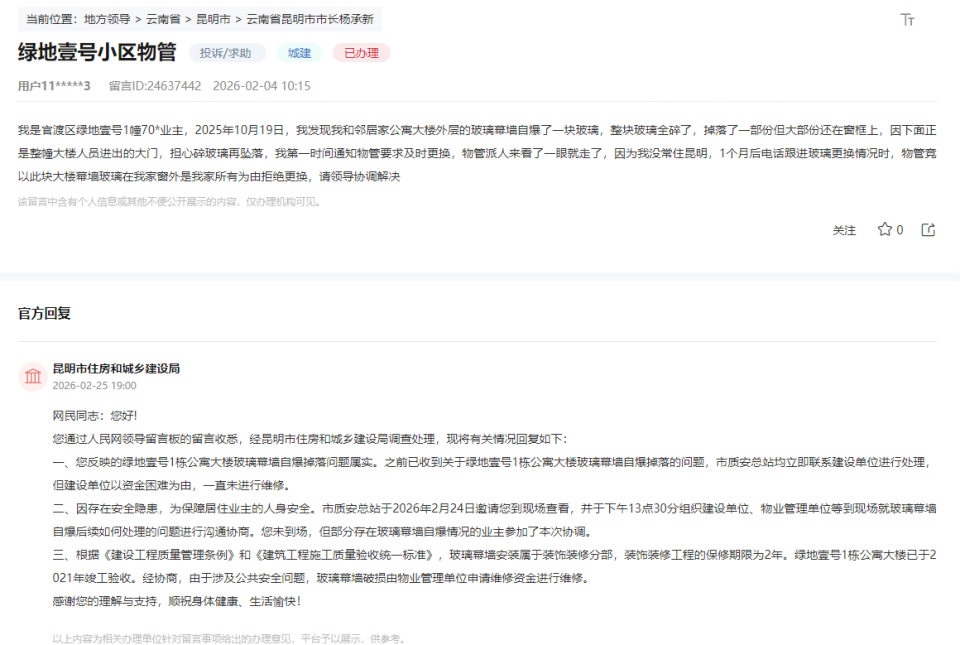This screenshot has height=645, width=960.
Task: Click the star icon to like the post
Action: pos(884,230)
